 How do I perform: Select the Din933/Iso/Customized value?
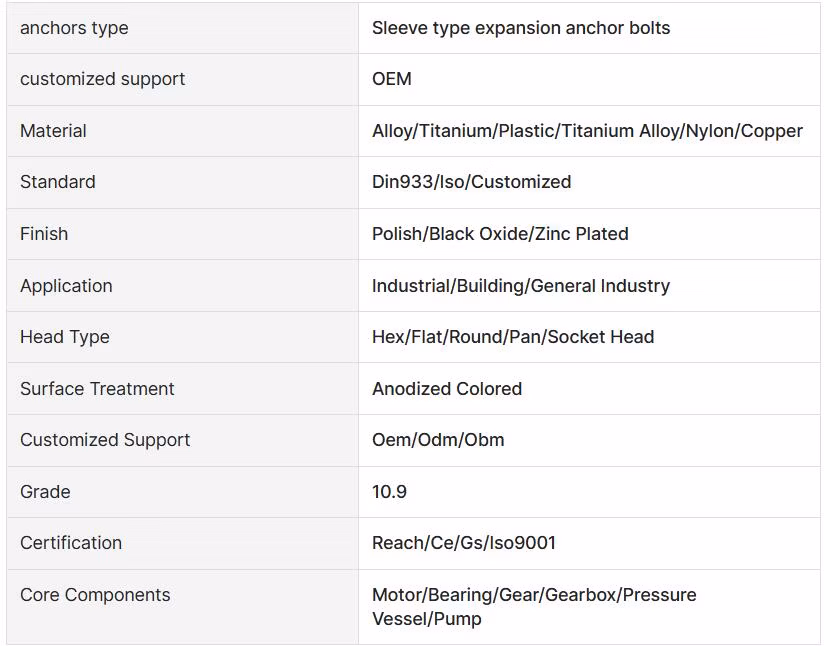coord(471,182)
